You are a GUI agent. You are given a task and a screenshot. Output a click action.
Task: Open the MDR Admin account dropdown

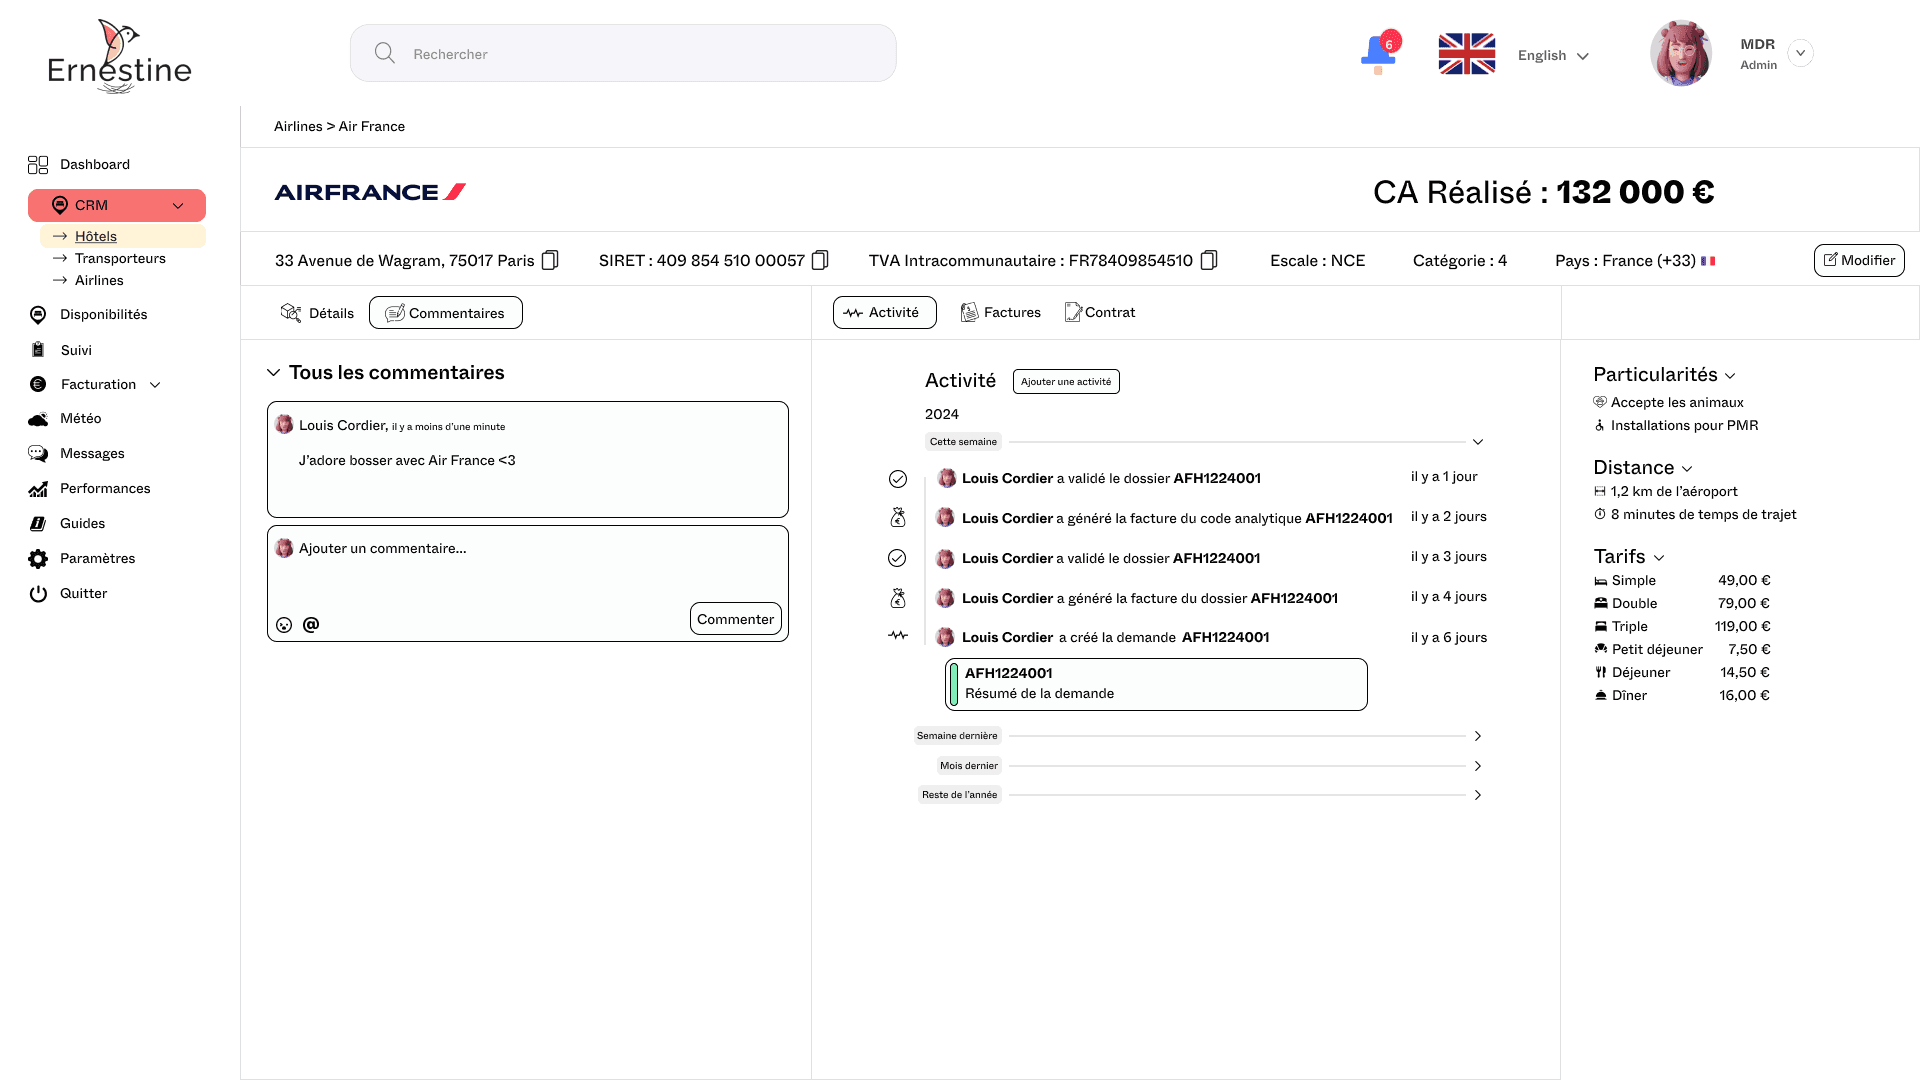(x=1800, y=53)
